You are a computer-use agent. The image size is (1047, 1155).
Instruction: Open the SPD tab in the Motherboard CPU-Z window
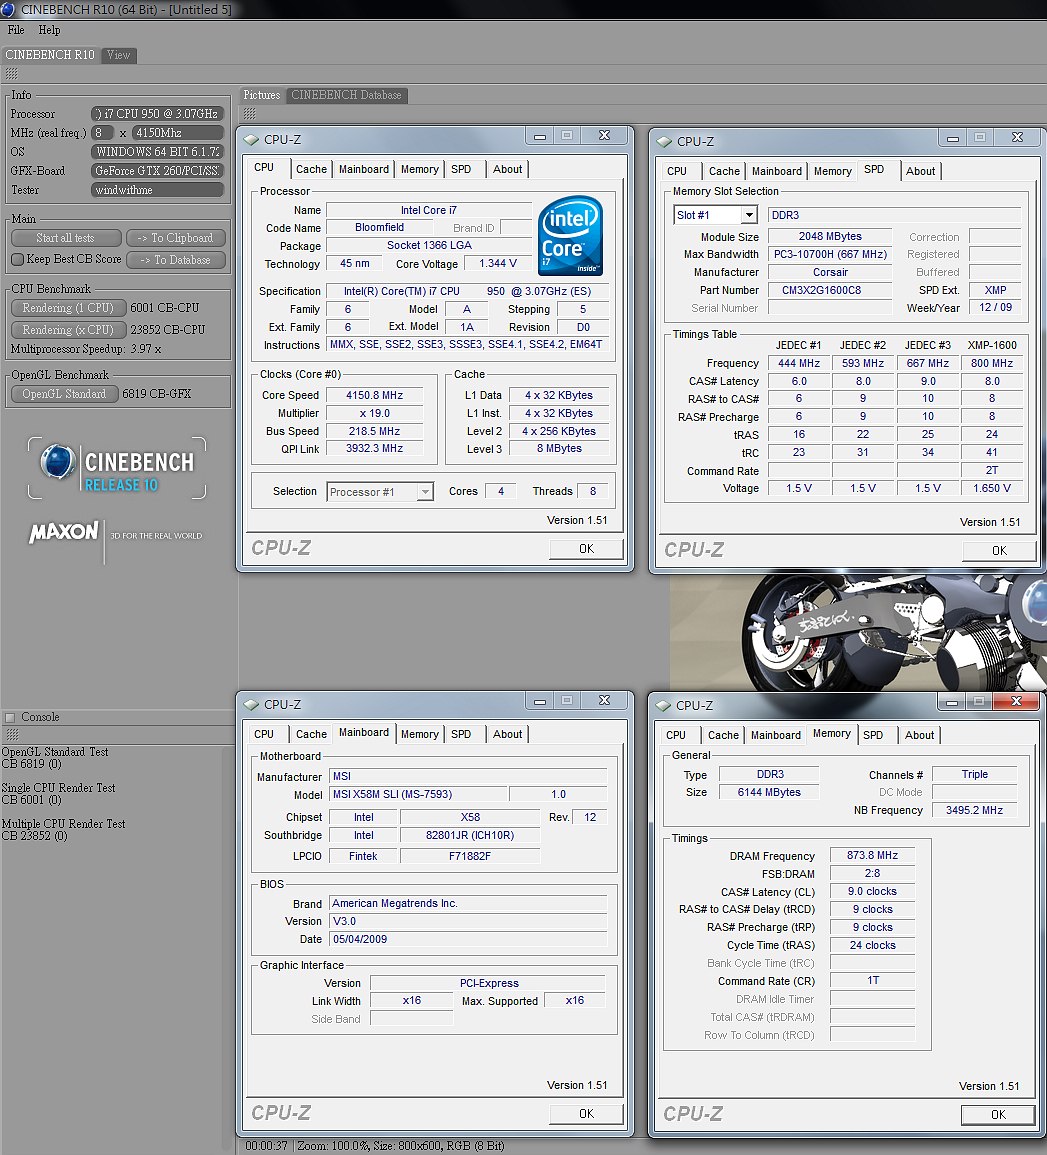461,734
